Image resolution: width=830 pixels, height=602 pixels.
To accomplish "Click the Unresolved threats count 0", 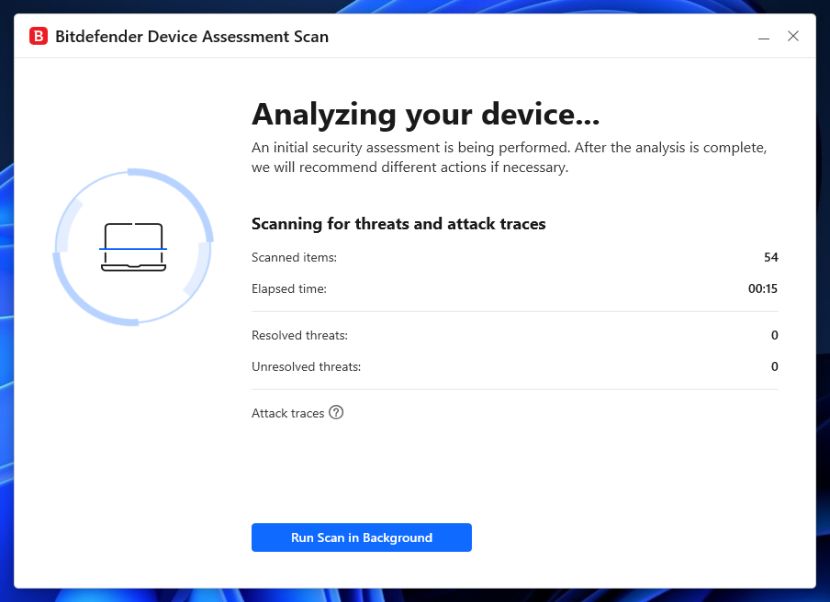I will [x=774, y=366].
